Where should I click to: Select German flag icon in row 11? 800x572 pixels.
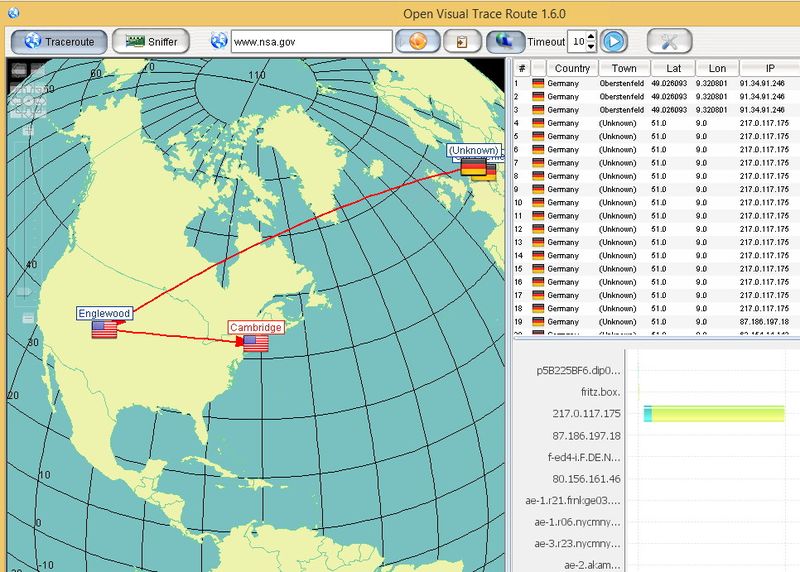(x=538, y=216)
